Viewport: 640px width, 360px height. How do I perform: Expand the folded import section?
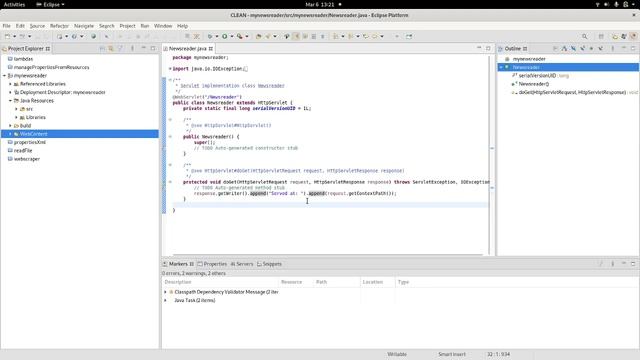[x=170, y=69]
